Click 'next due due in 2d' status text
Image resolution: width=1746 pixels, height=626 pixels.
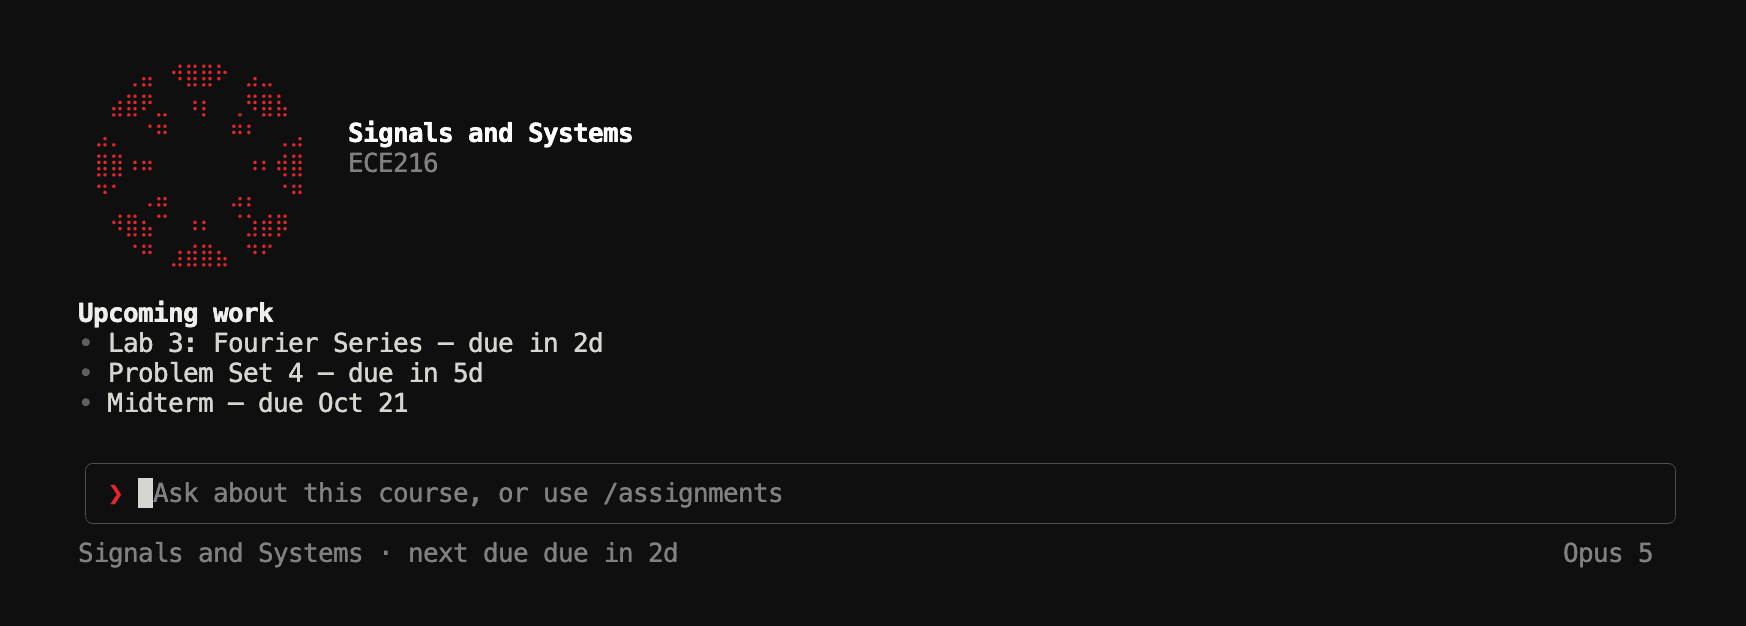tap(543, 553)
